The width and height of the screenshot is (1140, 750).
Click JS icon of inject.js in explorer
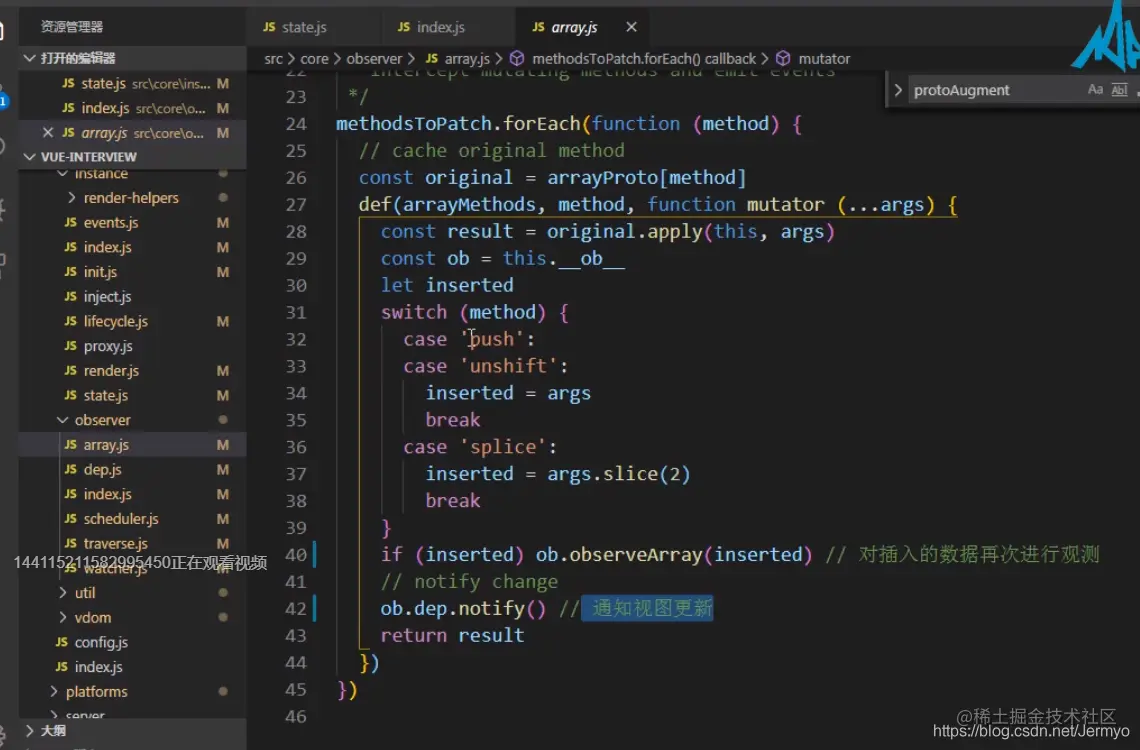71,297
